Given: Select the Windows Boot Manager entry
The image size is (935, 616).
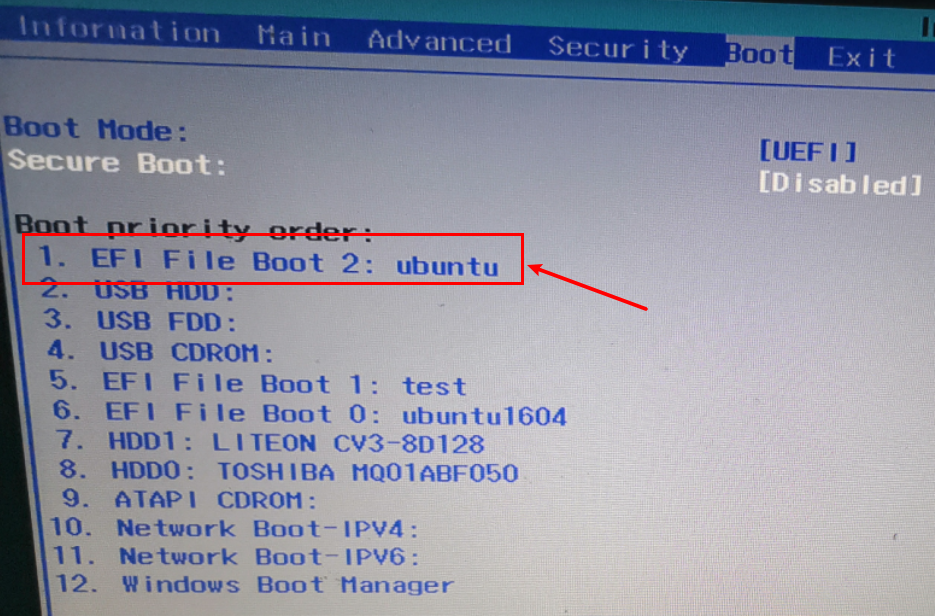Looking at the screenshot, I should tap(255, 584).
